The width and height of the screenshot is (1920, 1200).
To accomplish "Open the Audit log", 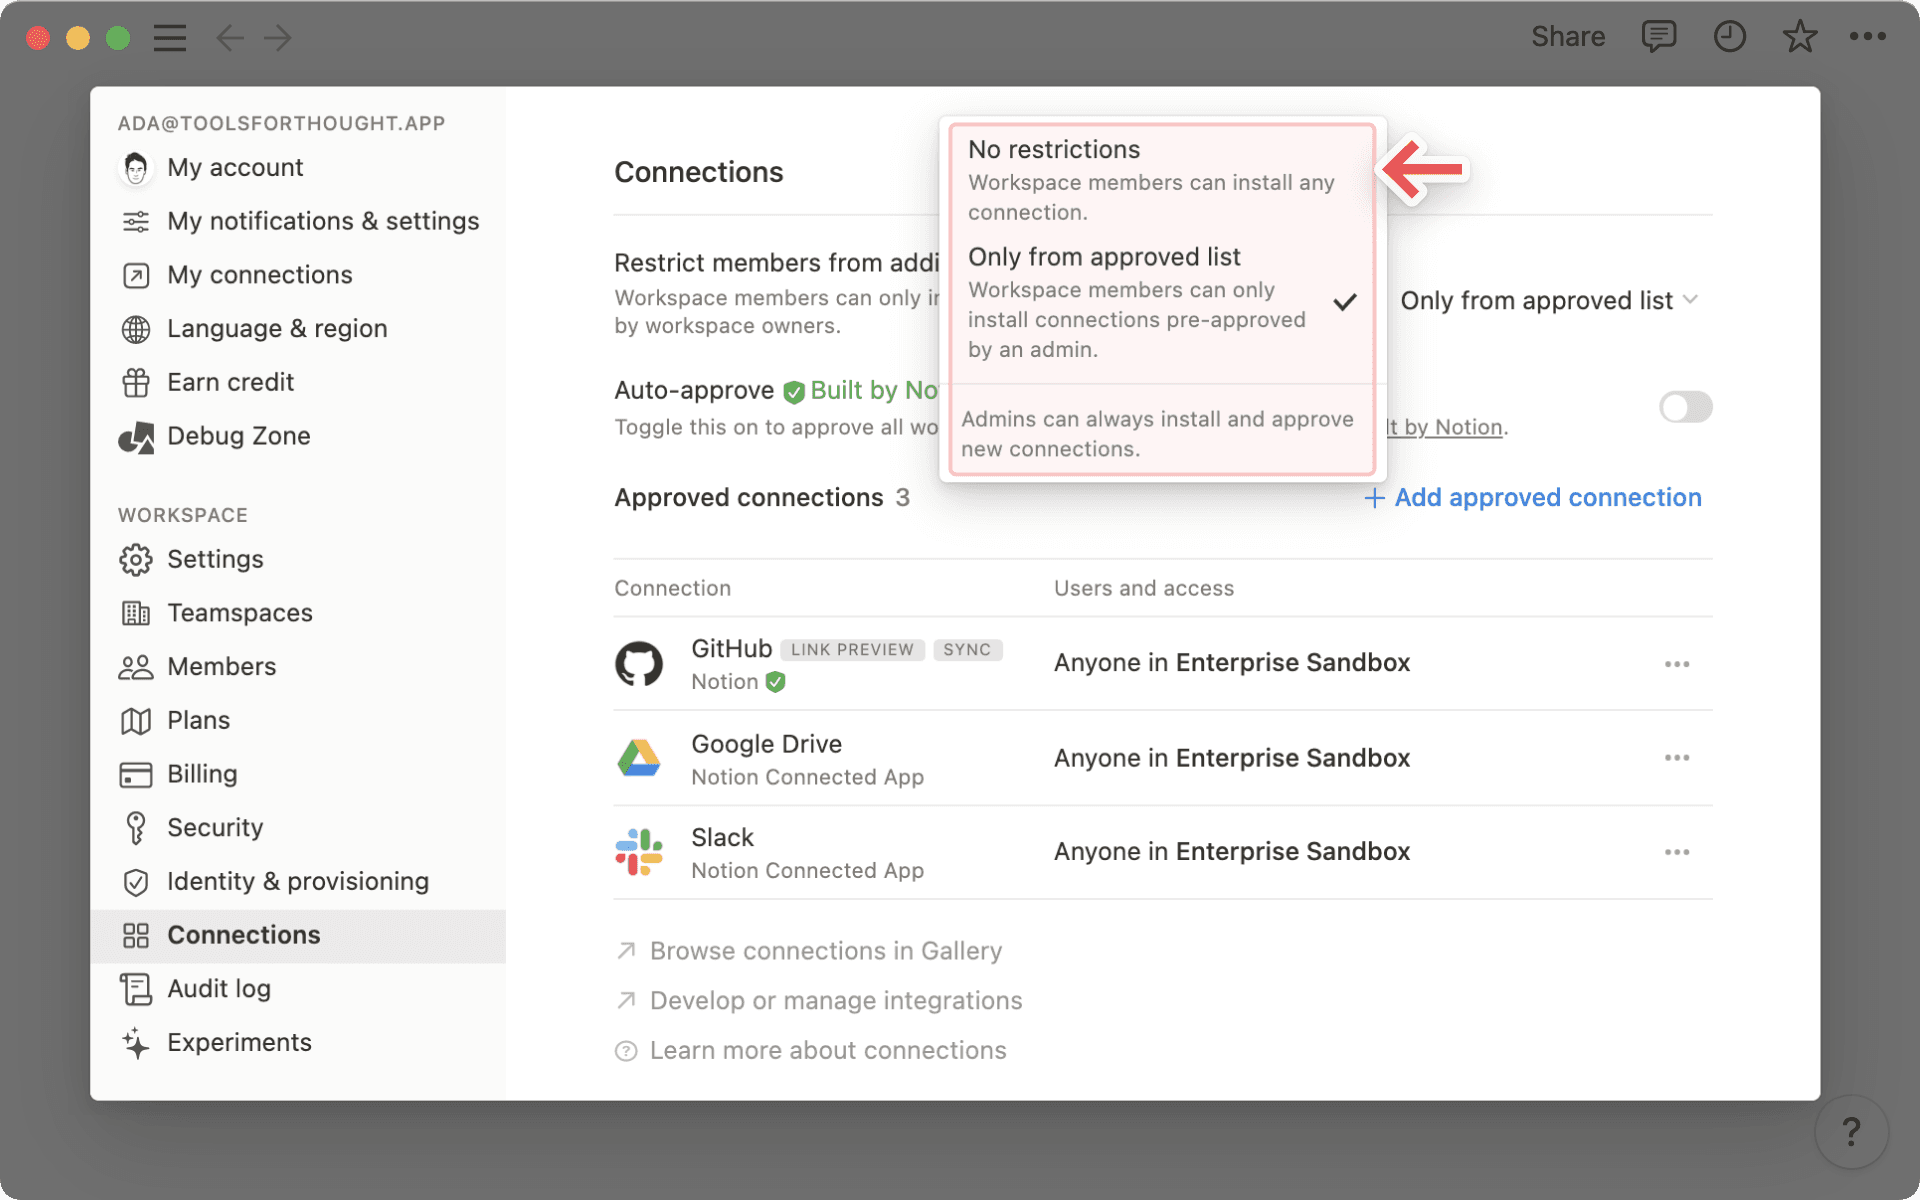I will coord(219,988).
